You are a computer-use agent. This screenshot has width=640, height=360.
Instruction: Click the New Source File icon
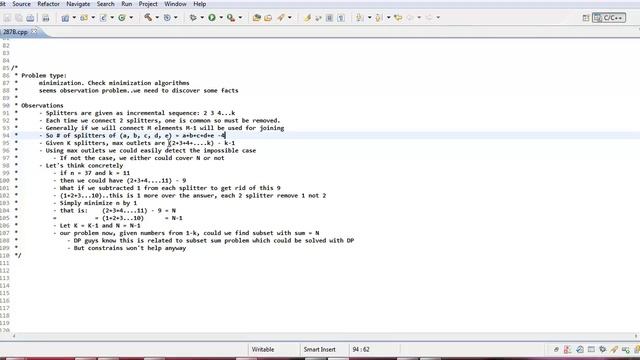[x=103, y=18]
